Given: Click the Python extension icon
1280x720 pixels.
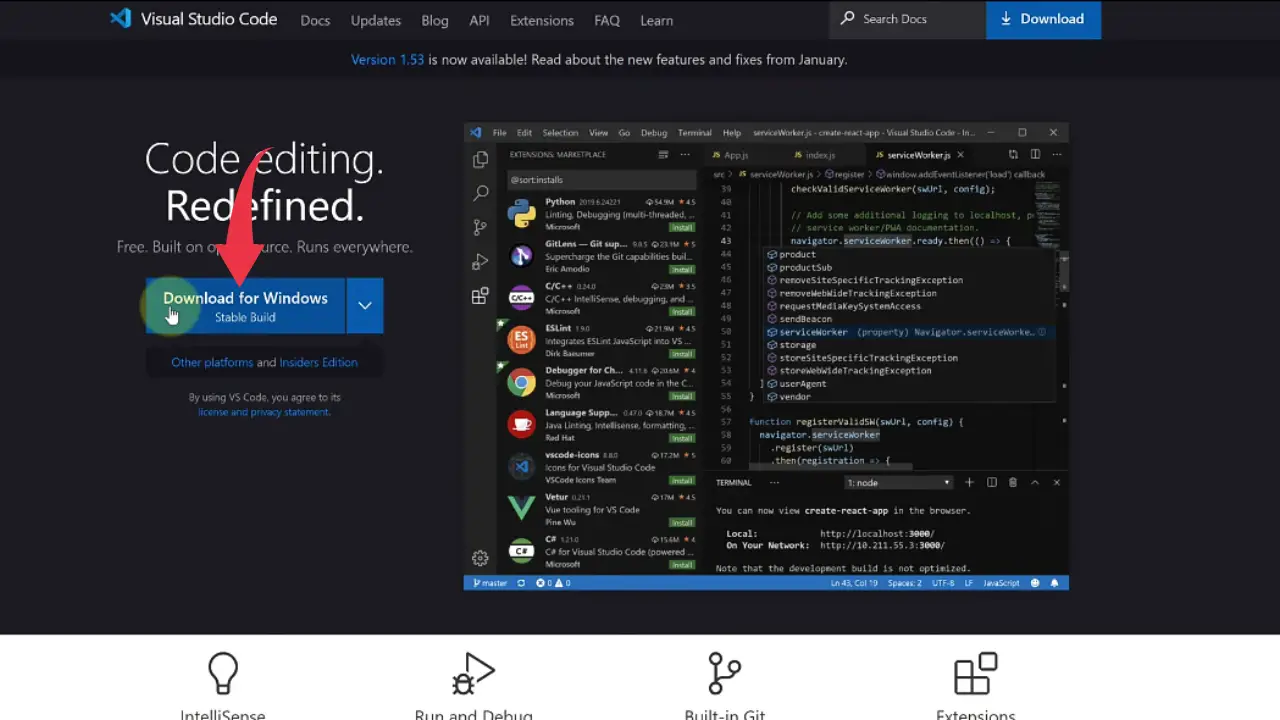Looking at the screenshot, I should click(x=521, y=213).
